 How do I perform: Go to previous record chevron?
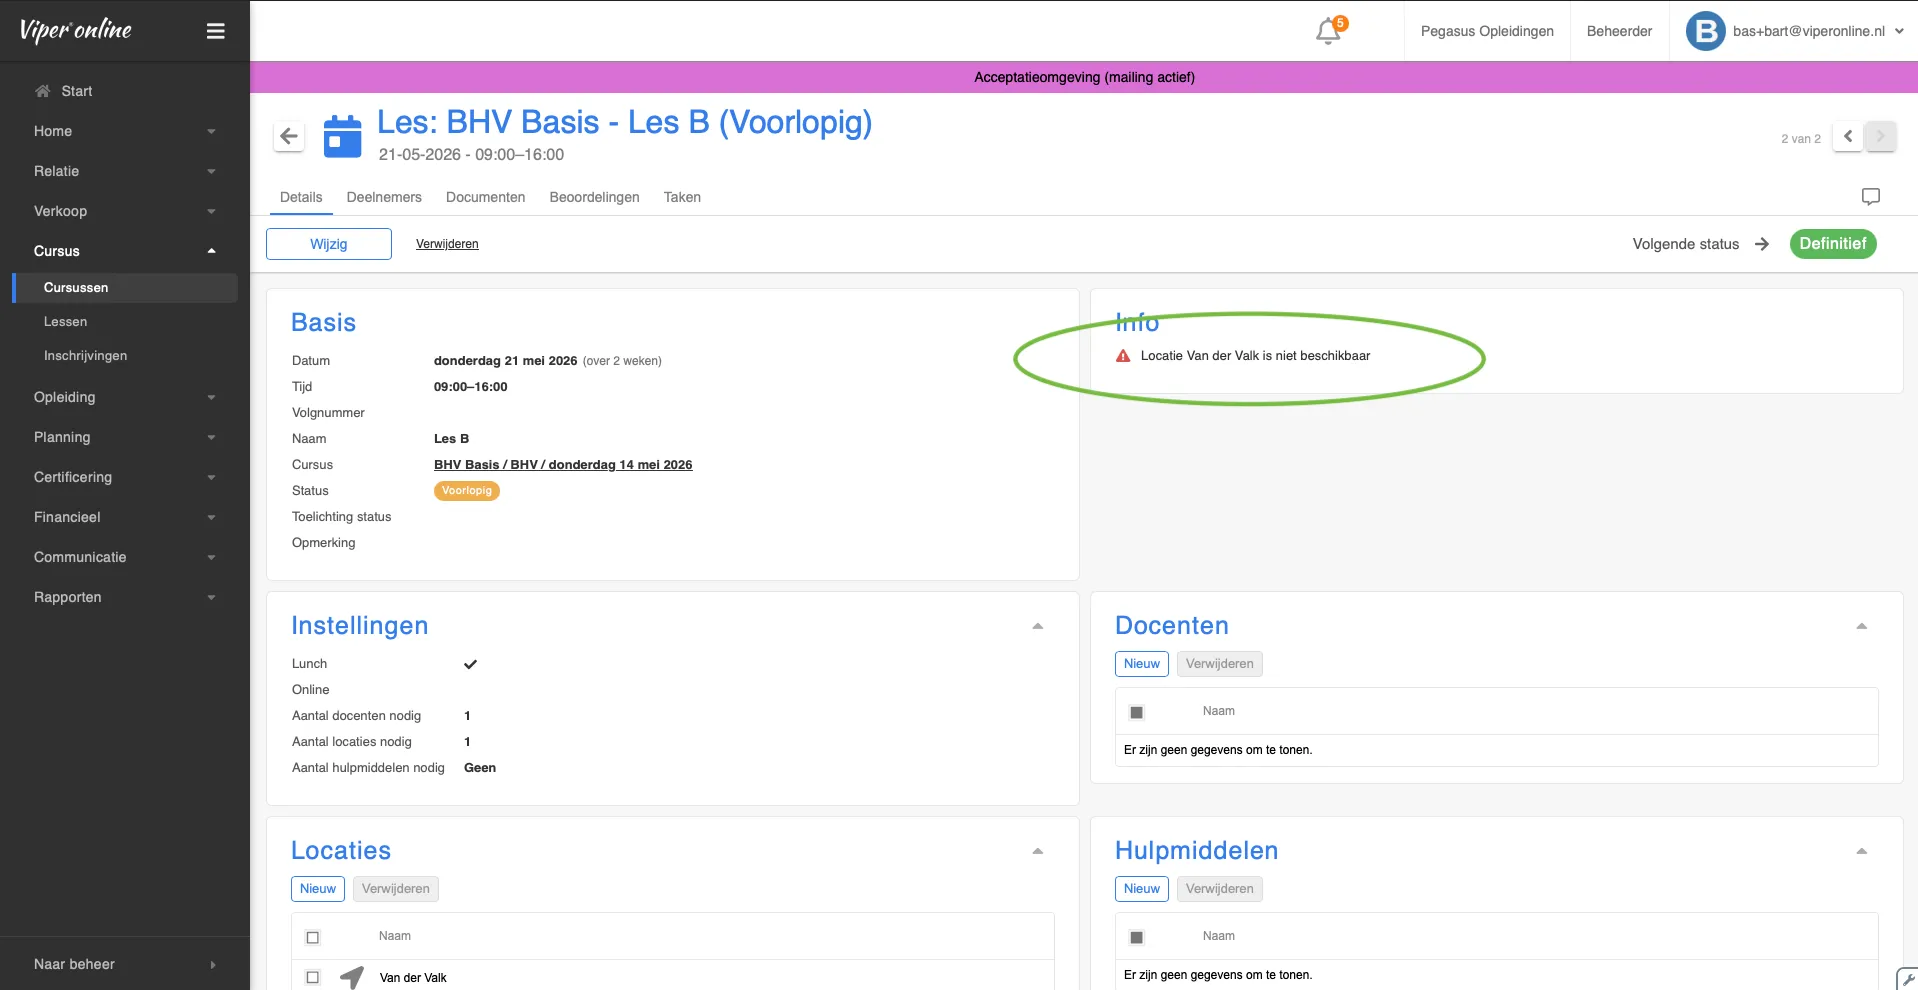pyautogui.click(x=1848, y=137)
